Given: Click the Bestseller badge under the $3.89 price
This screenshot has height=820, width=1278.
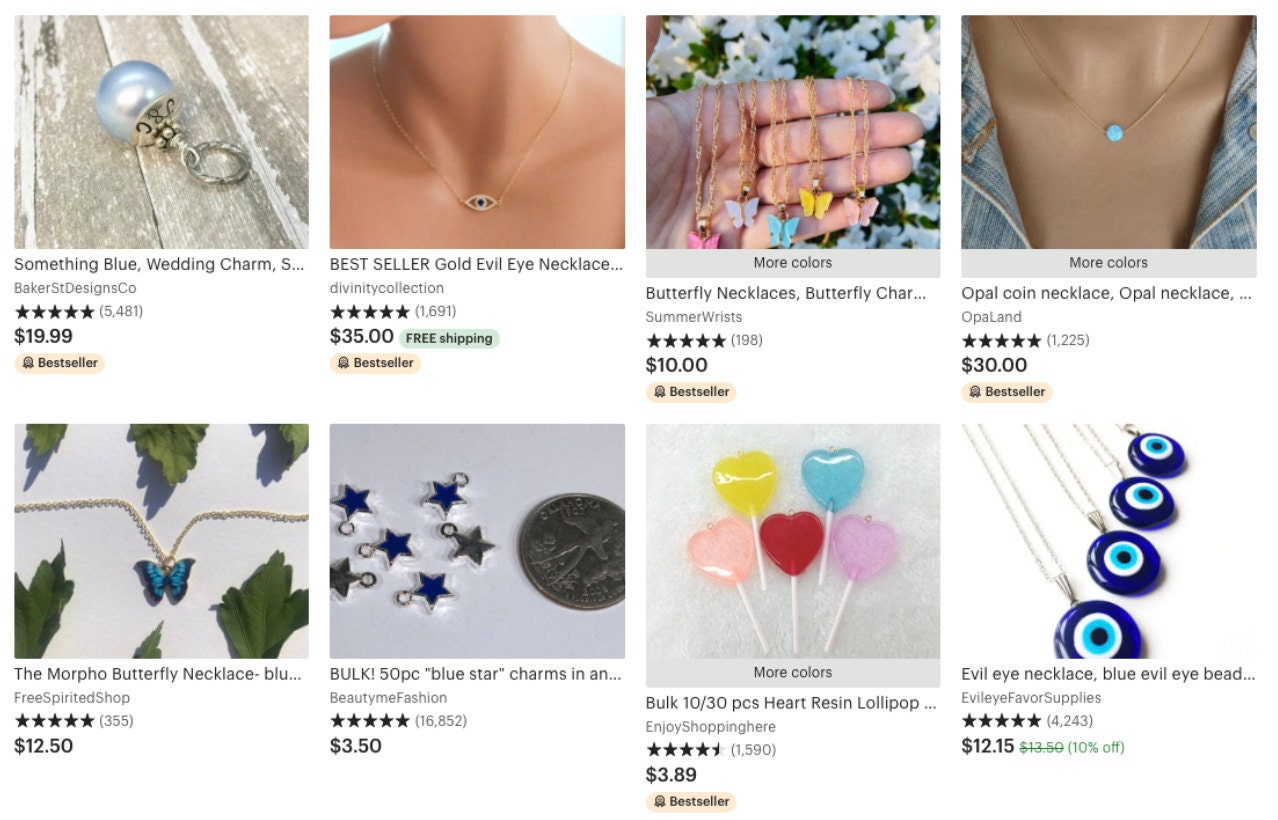Looking at the screenshot, I should [x=691, y=802].
